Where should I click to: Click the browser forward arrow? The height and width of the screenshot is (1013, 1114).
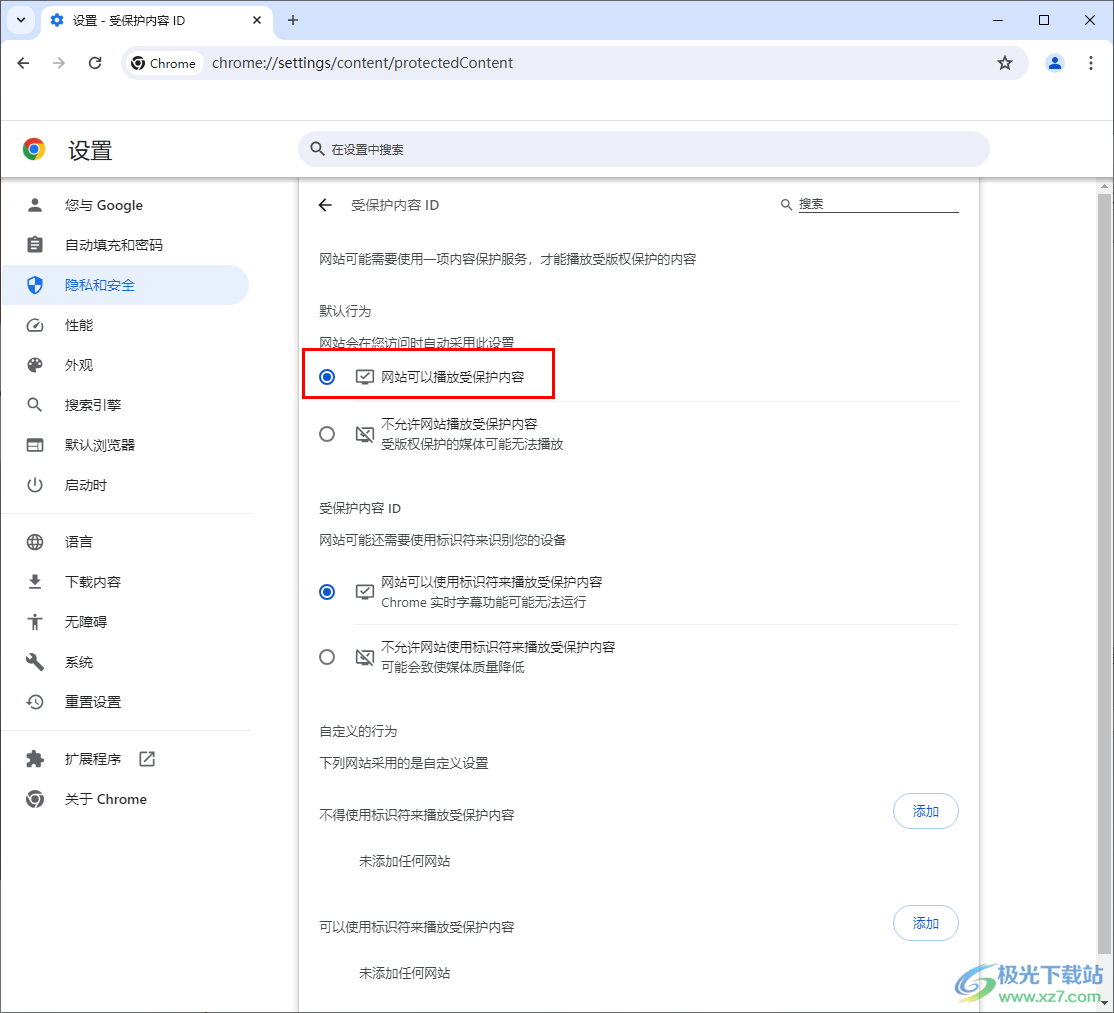(x=59, y=63)
